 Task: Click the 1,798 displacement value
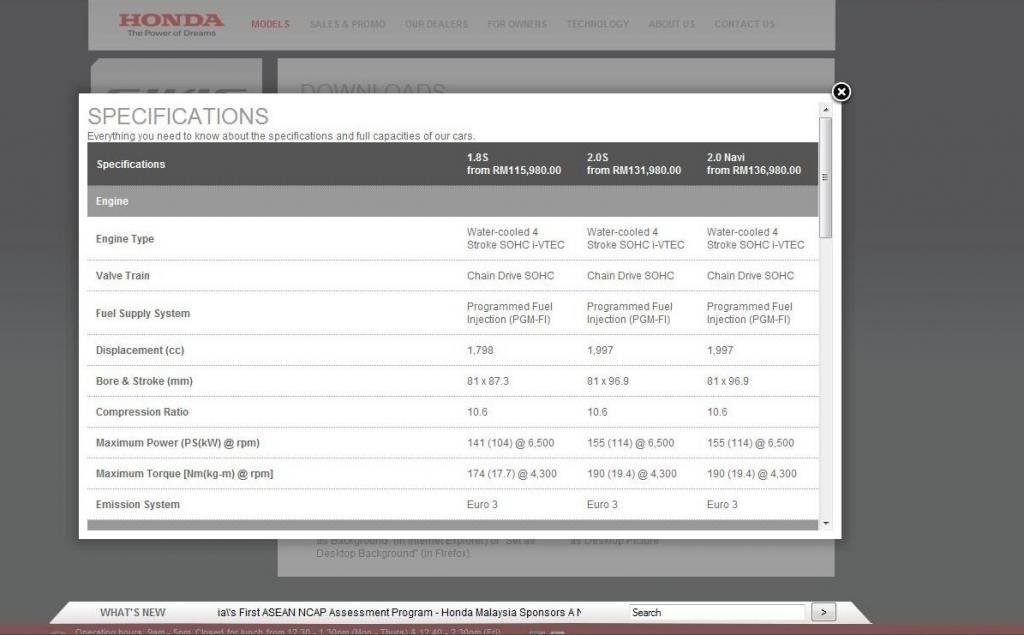click(x=480, y=350)
